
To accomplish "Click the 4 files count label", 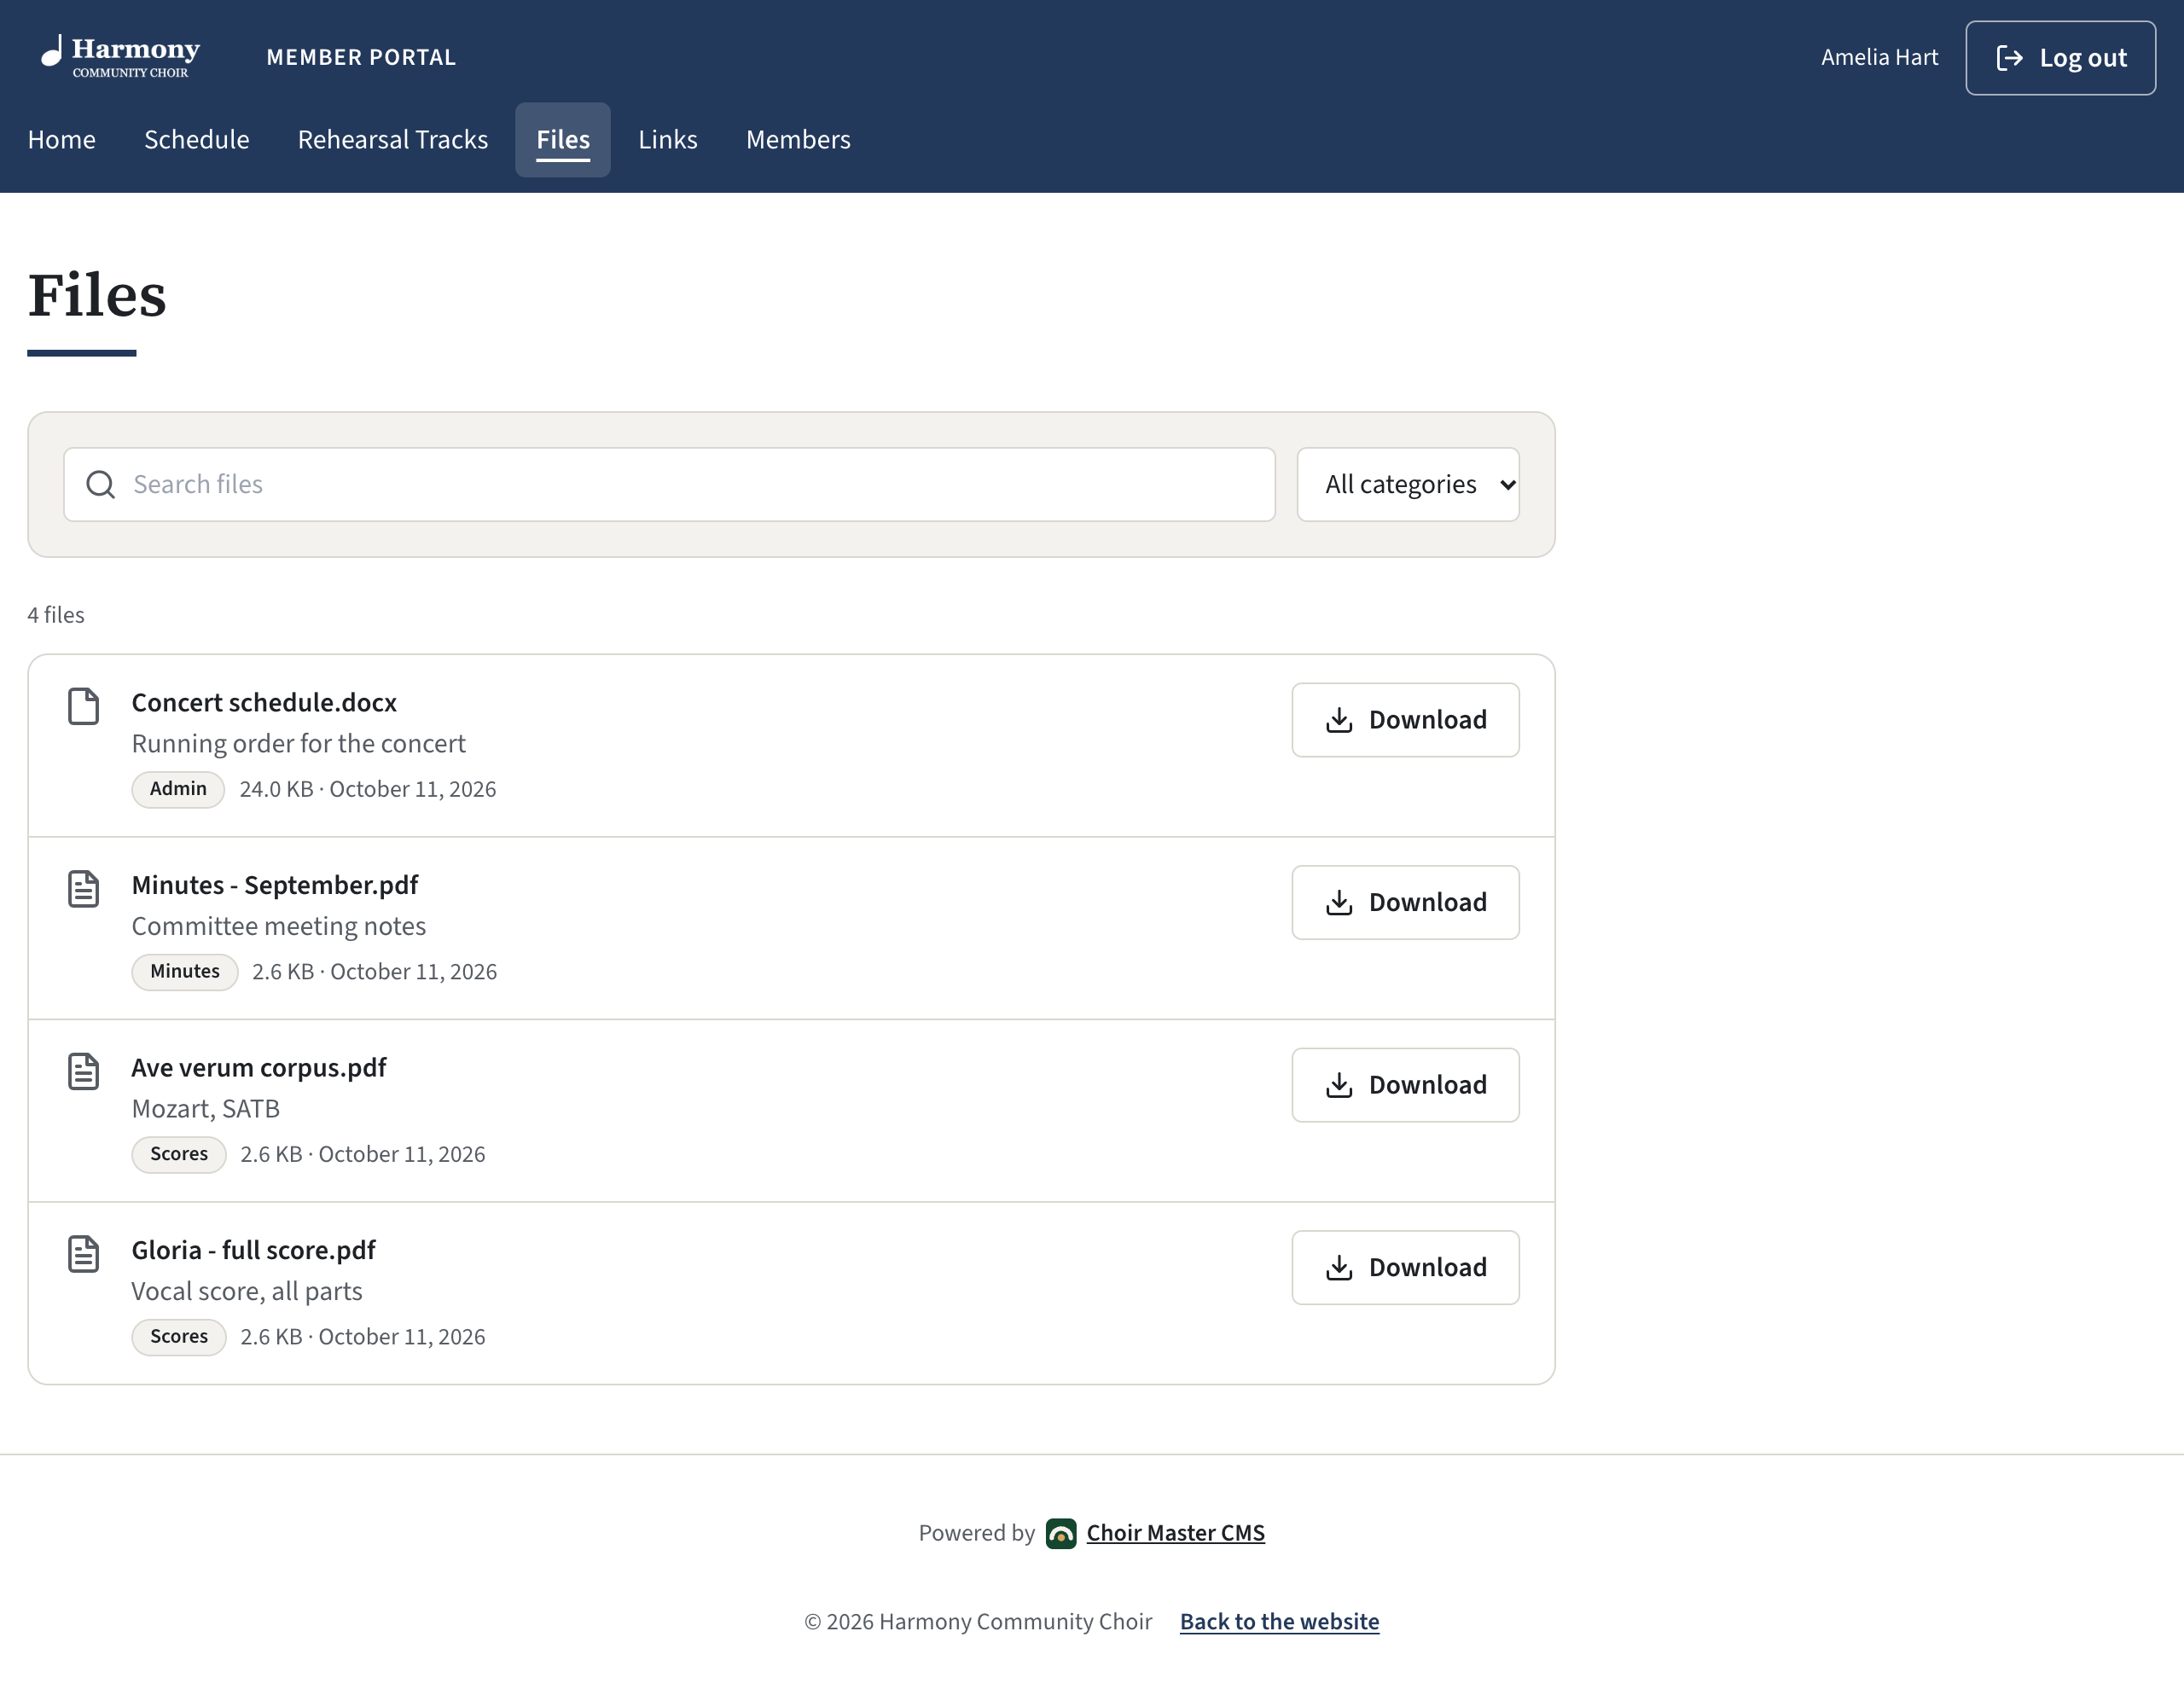I will click(x=56, y=615).
